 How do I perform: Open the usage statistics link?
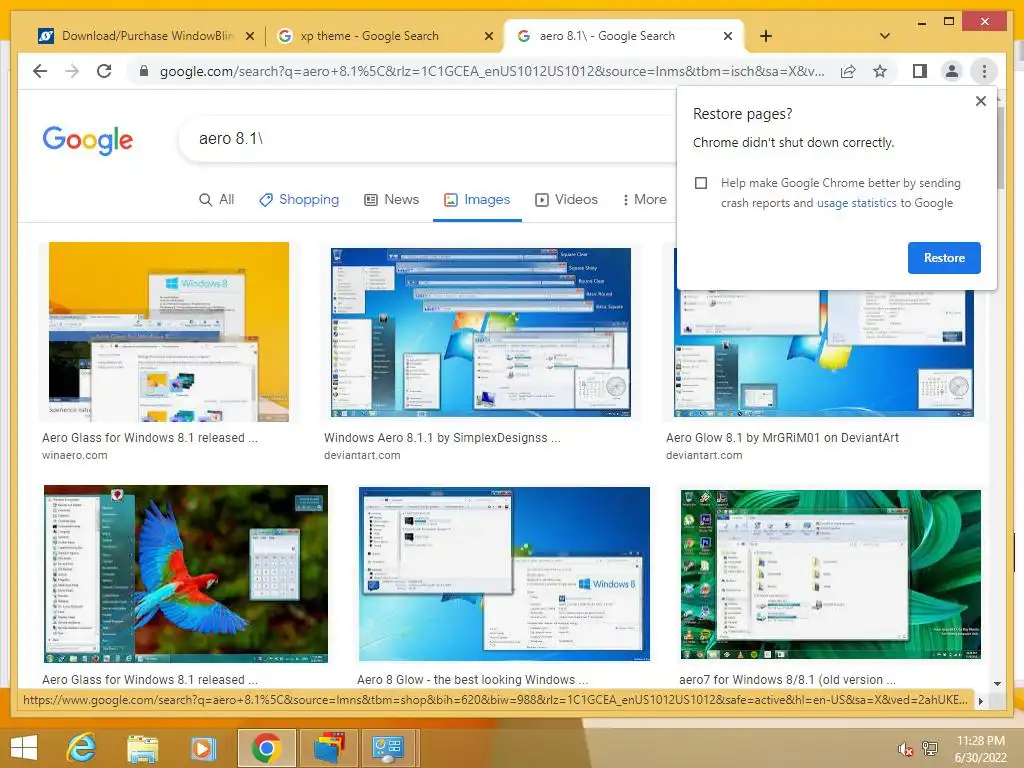856,203
